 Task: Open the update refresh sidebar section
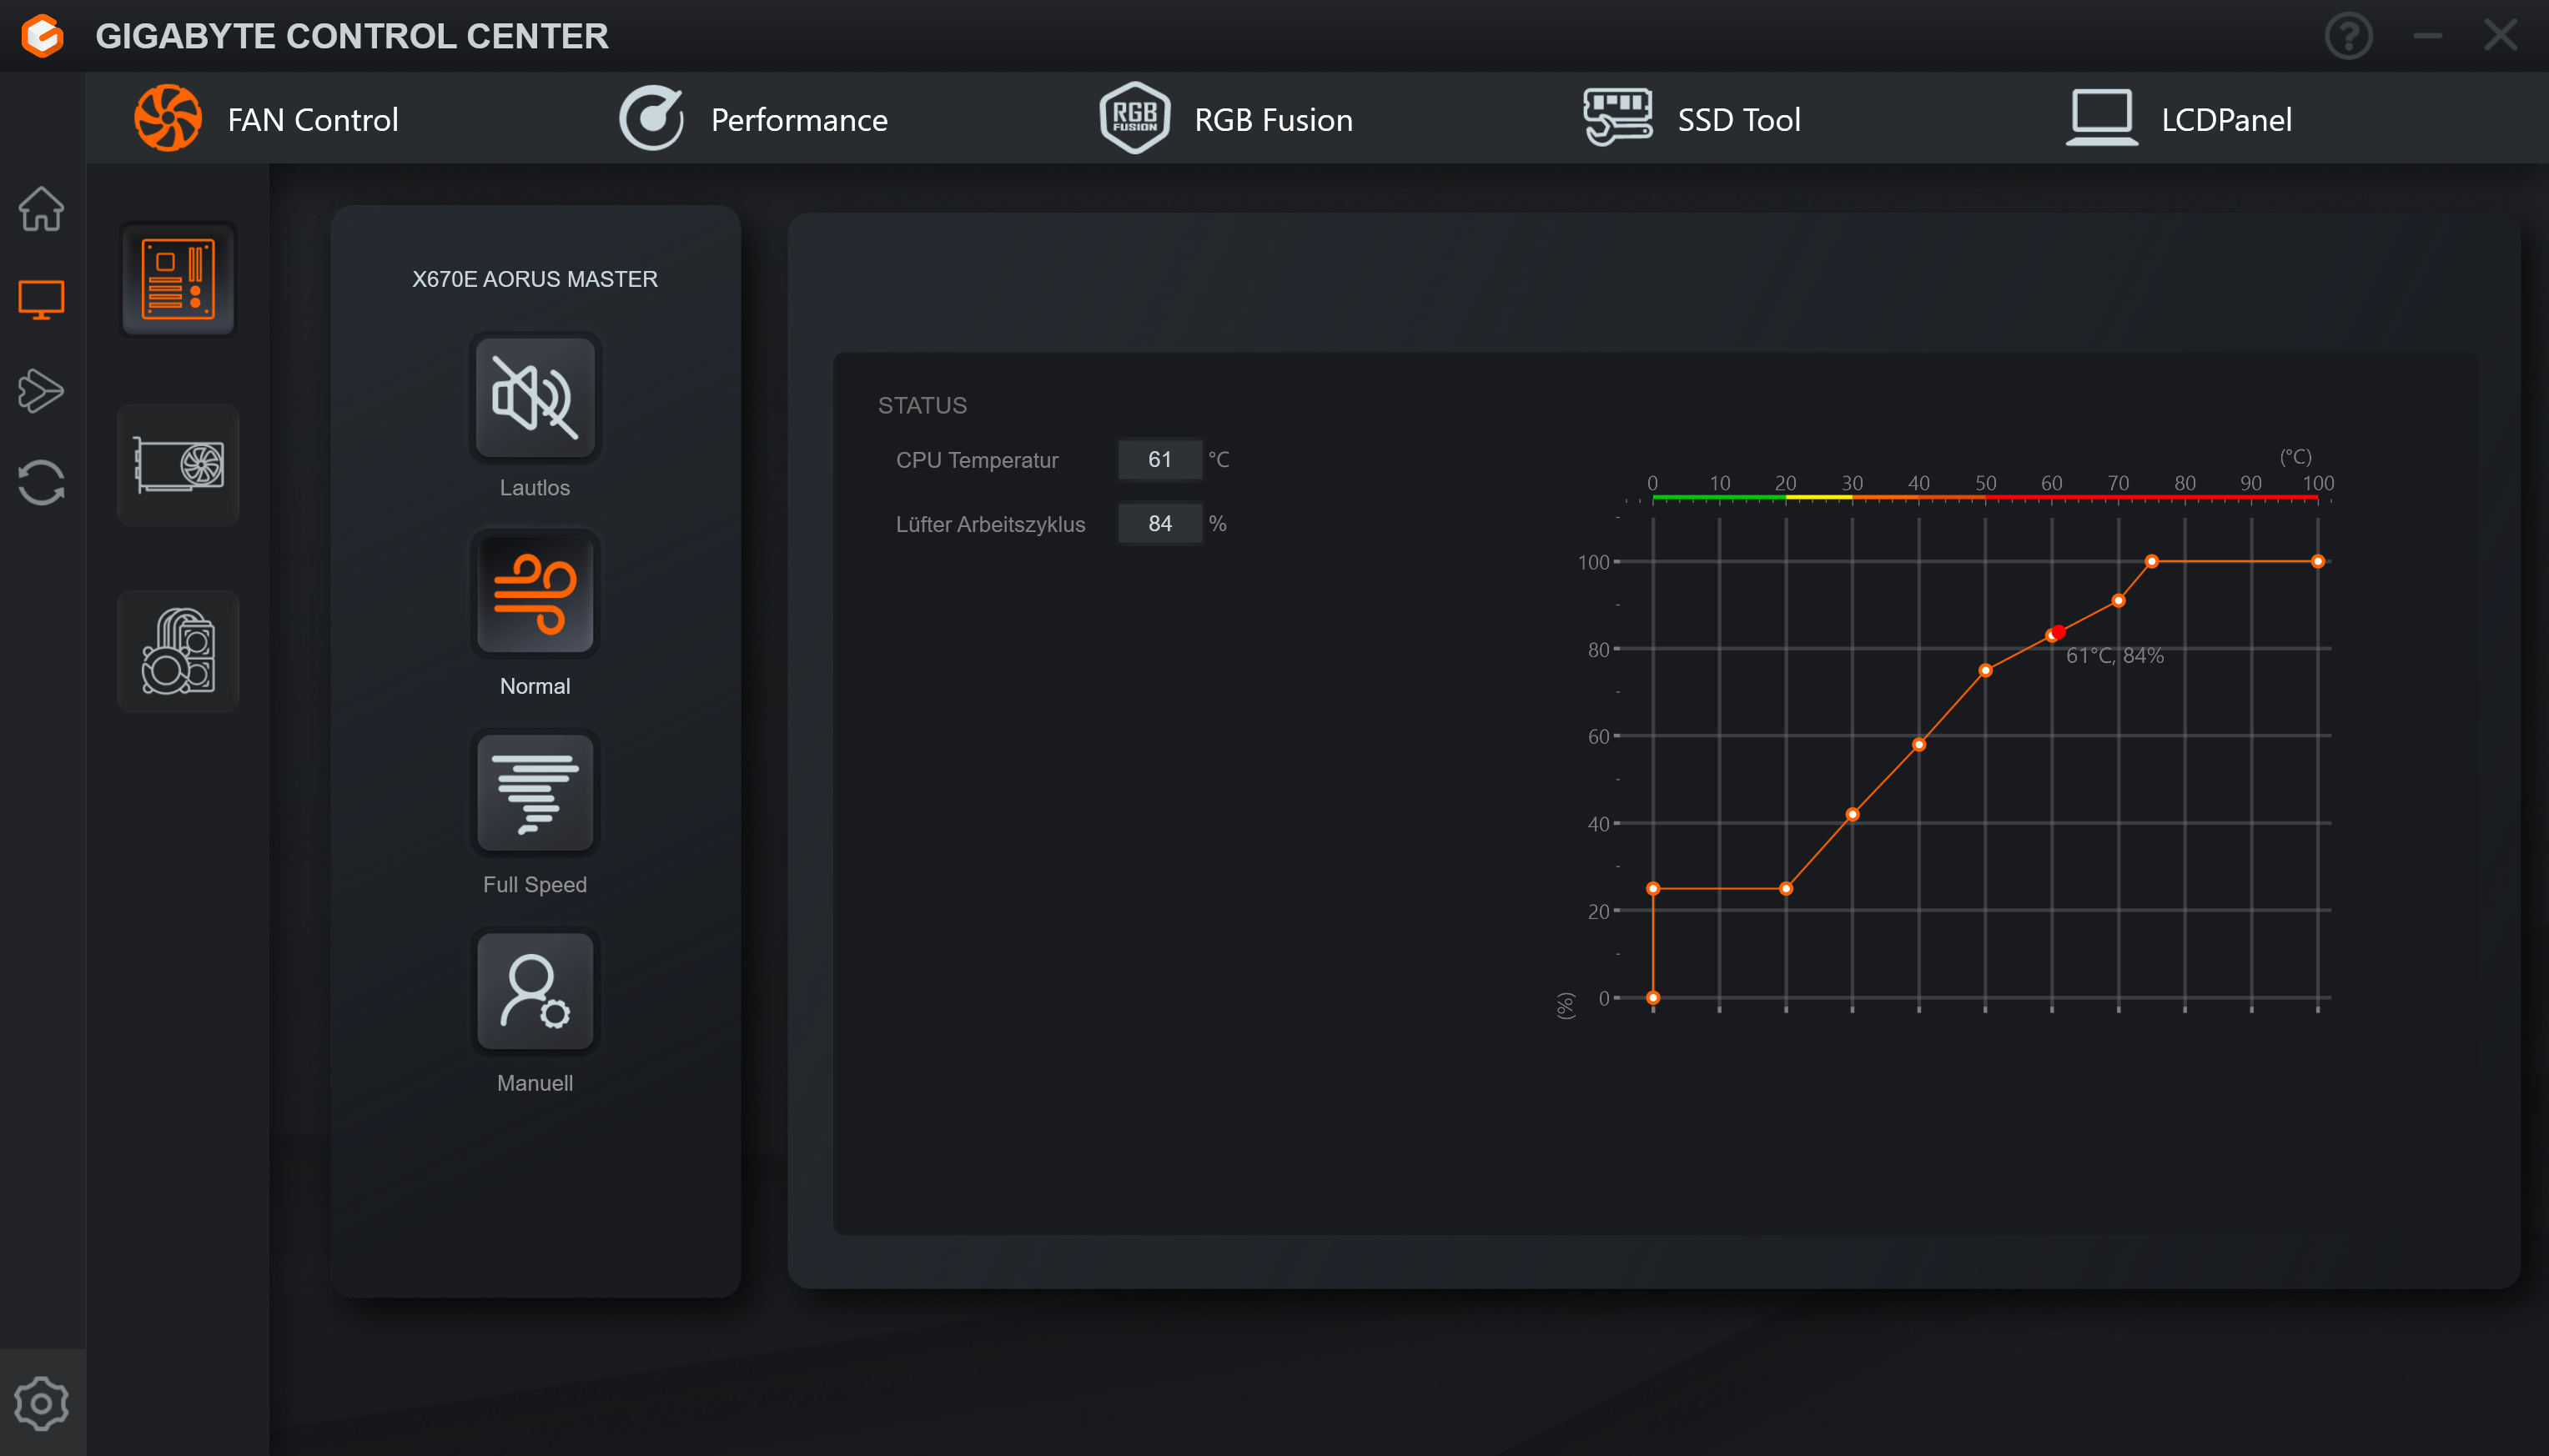tap(41, 483)
